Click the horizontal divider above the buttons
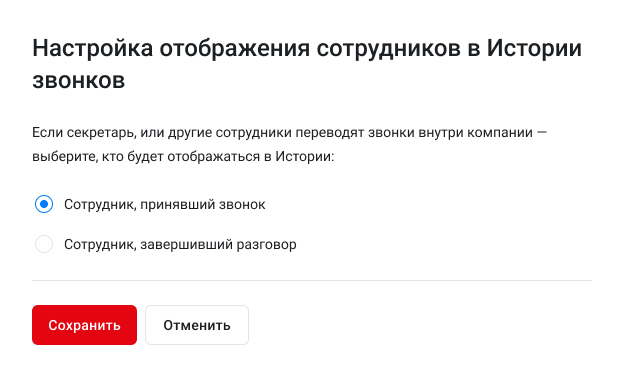The width and height of the screenshot is (624, 377). tap(312, 280)
